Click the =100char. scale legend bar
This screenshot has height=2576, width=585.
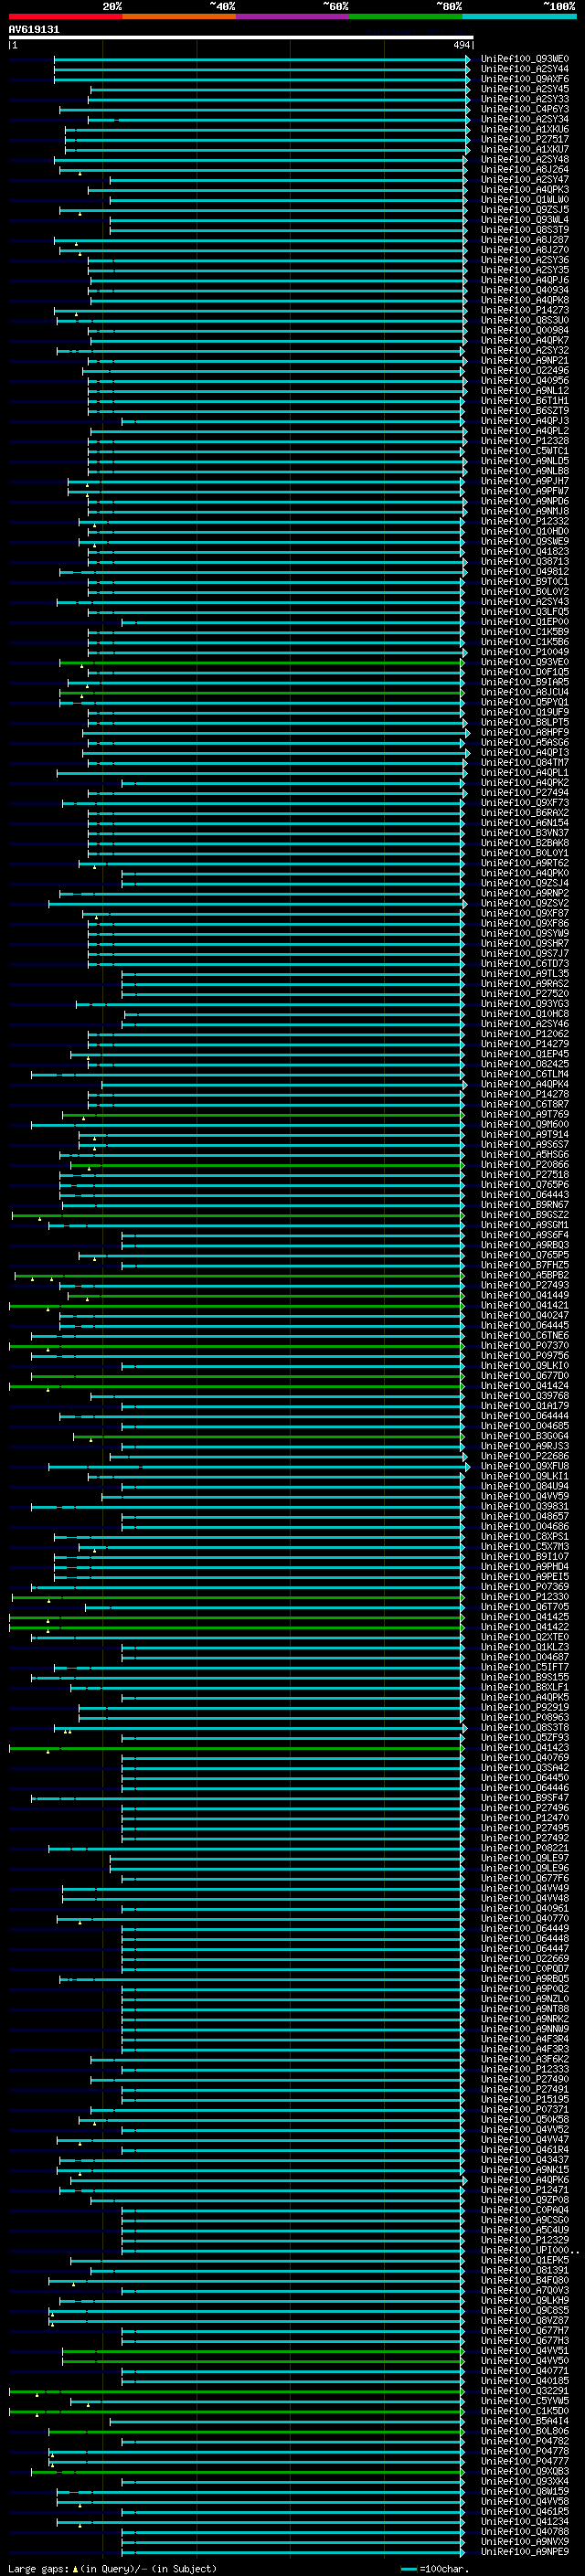click(409, 2569)
